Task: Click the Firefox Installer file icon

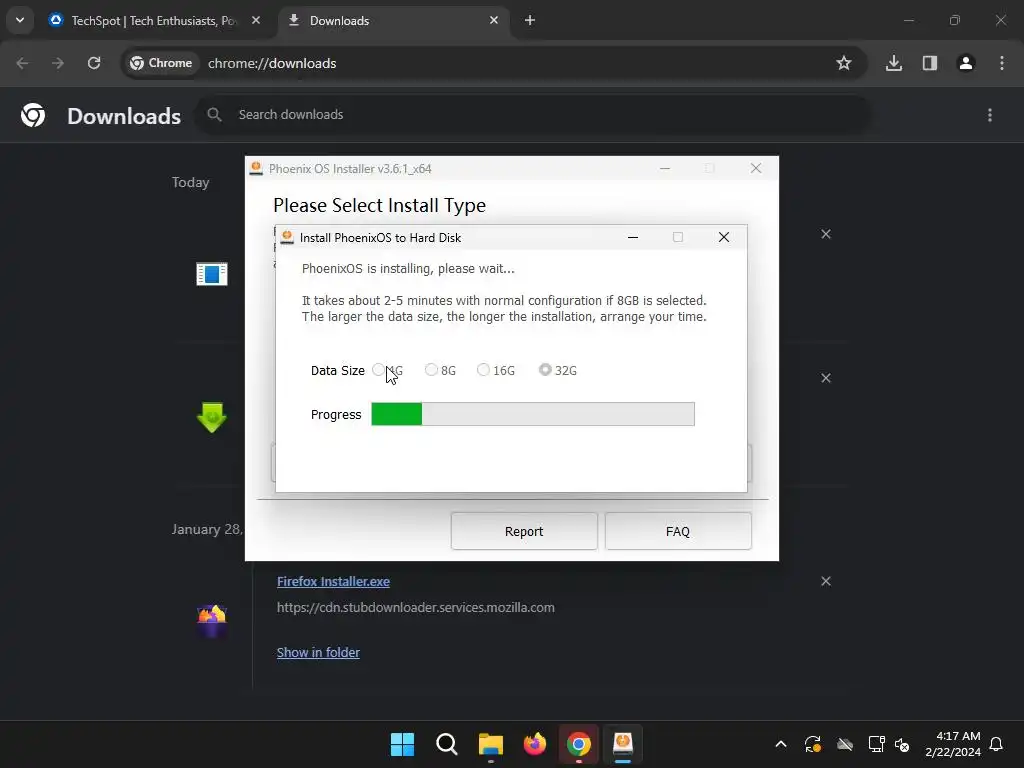Action: pyautogui.click(x=212, y=620)
